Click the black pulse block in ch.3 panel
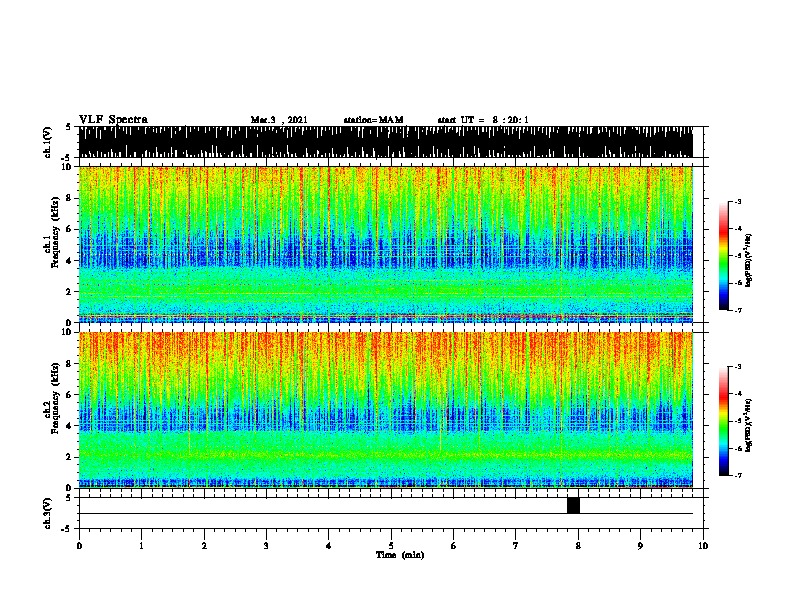This screenshot has height=612, width=792. point(573,505)
